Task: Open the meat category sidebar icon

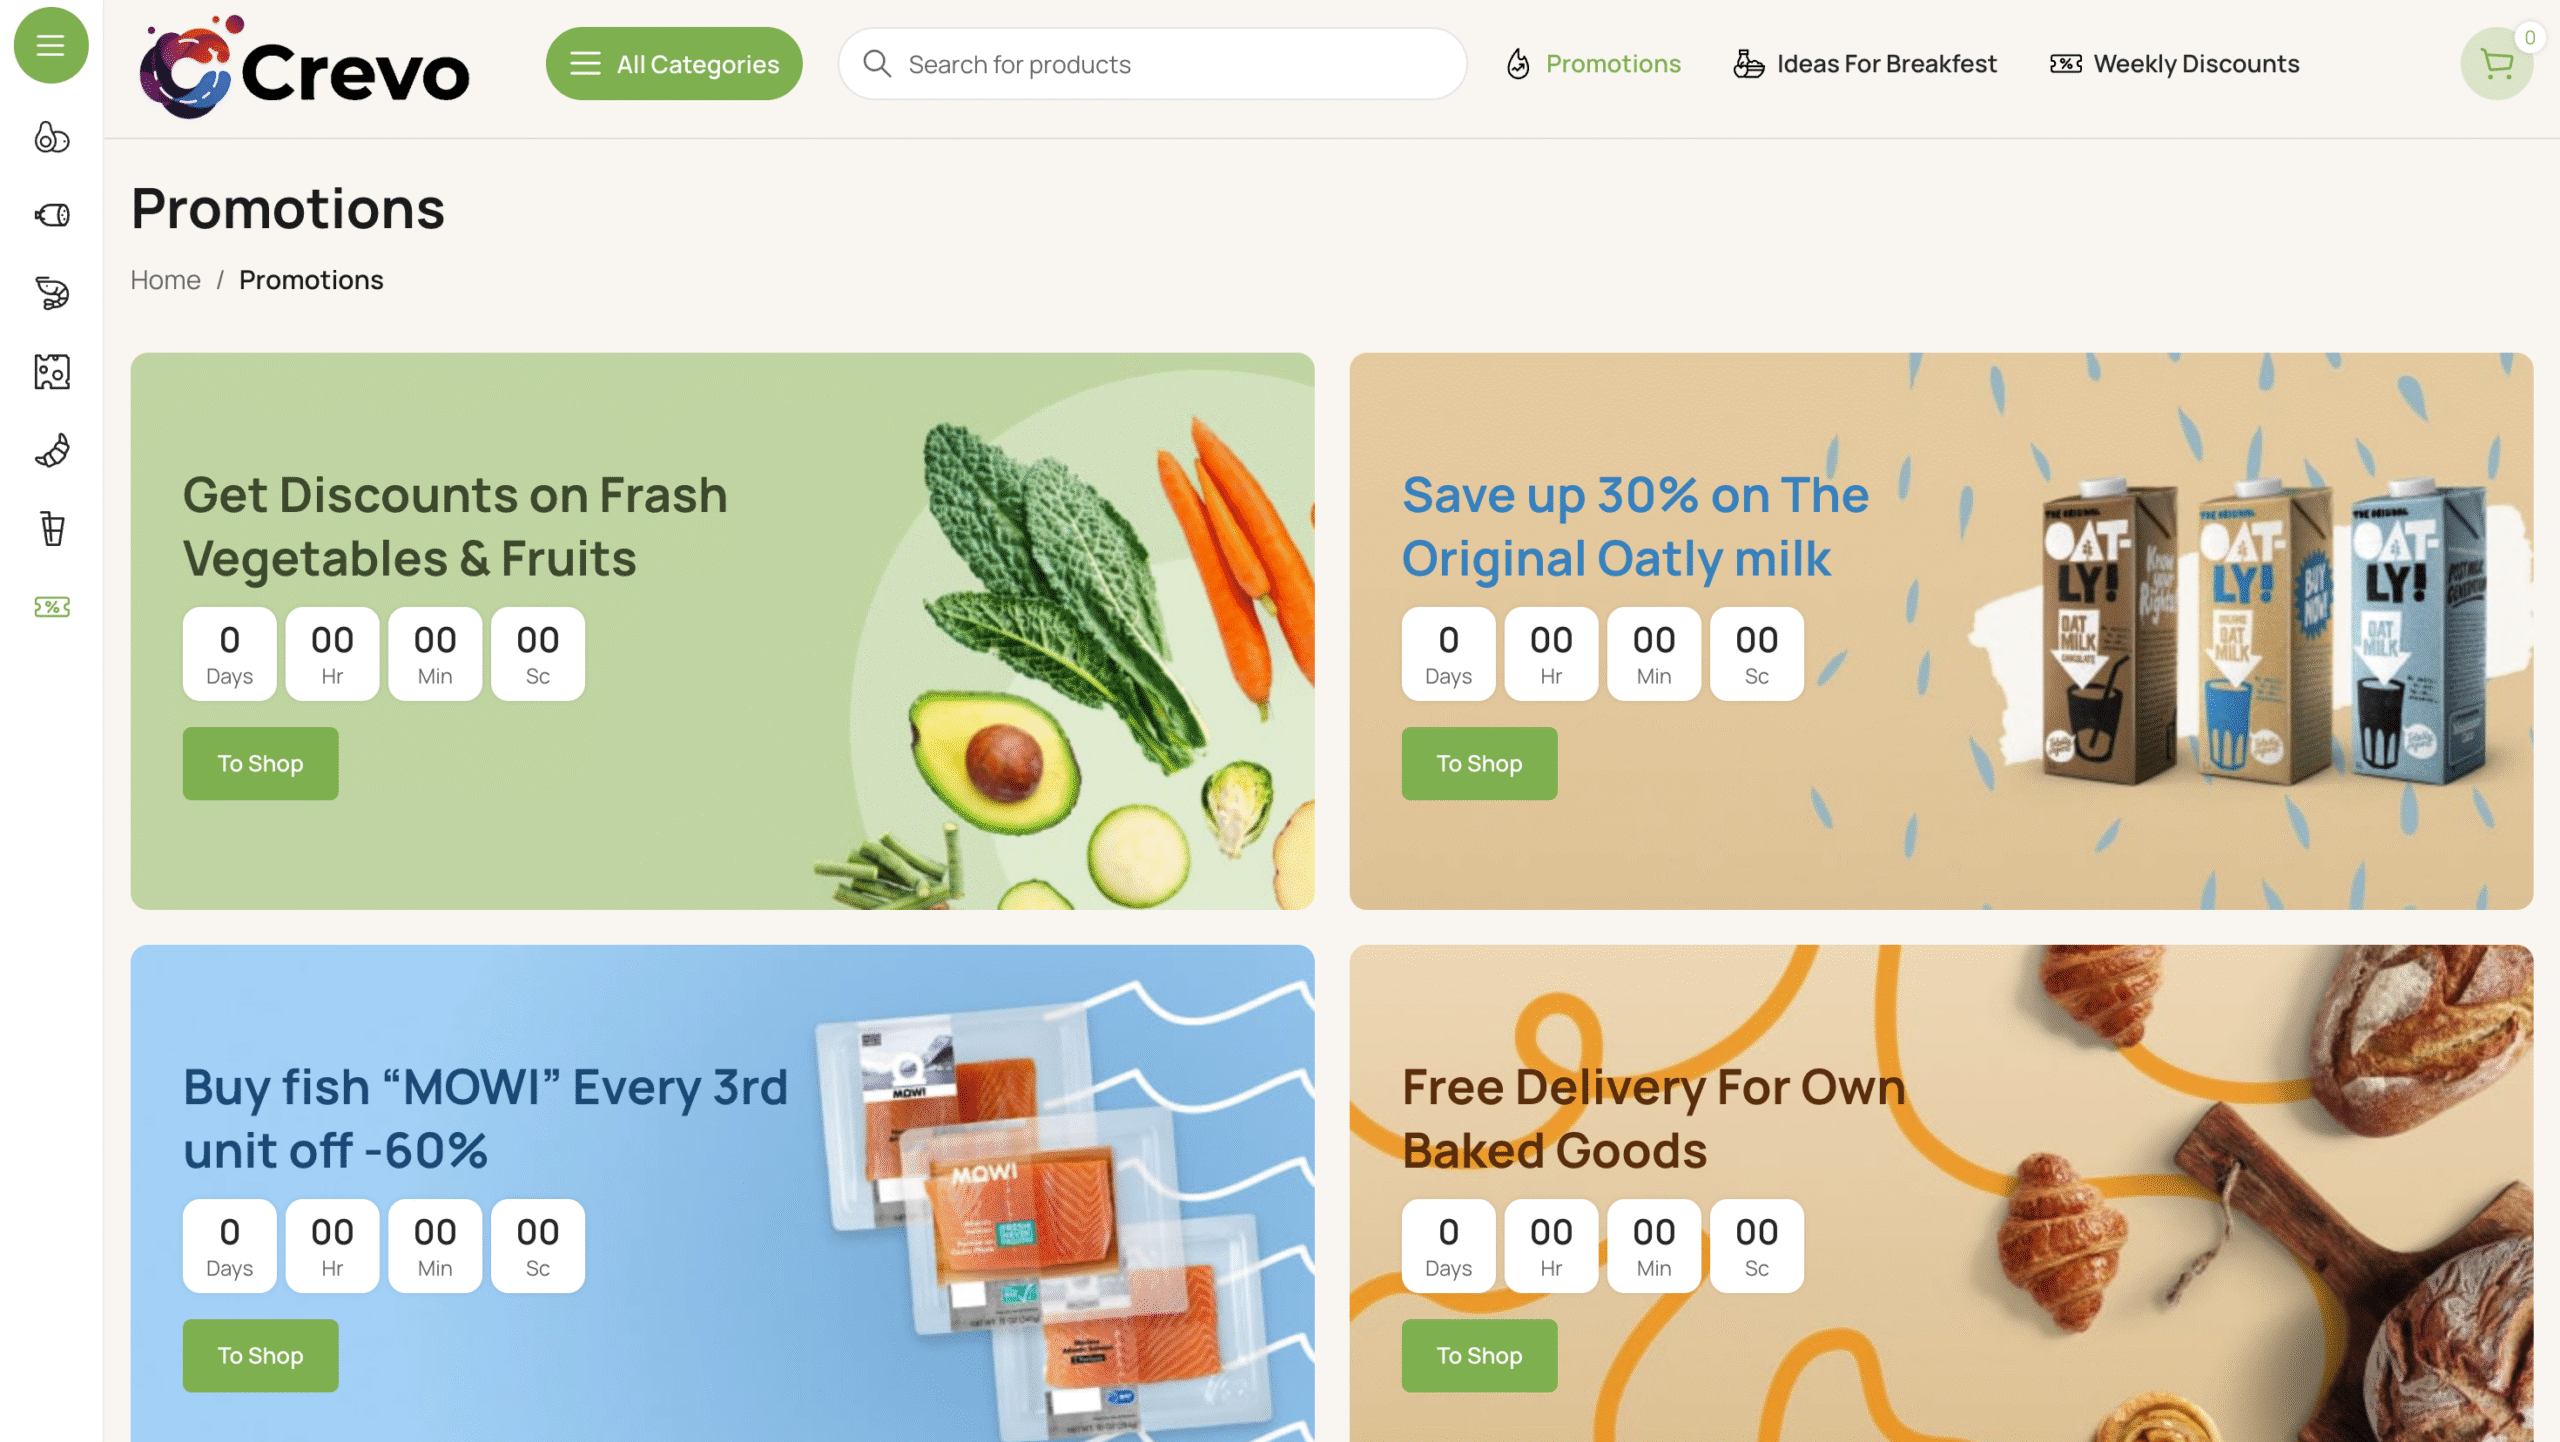Action: [x=52, y=215]
